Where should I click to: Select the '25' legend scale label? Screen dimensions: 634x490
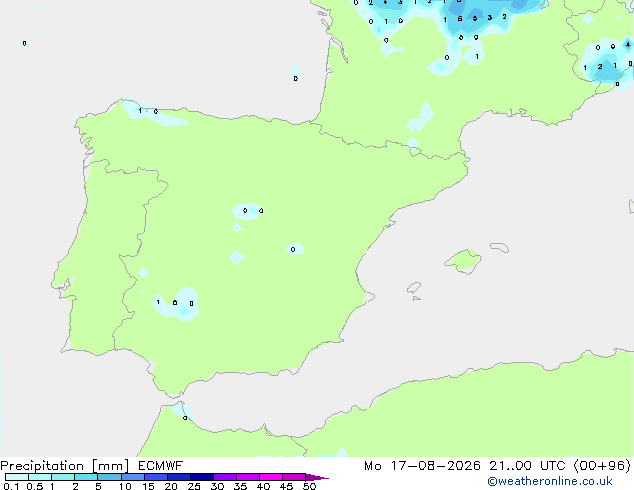(194, 486)
